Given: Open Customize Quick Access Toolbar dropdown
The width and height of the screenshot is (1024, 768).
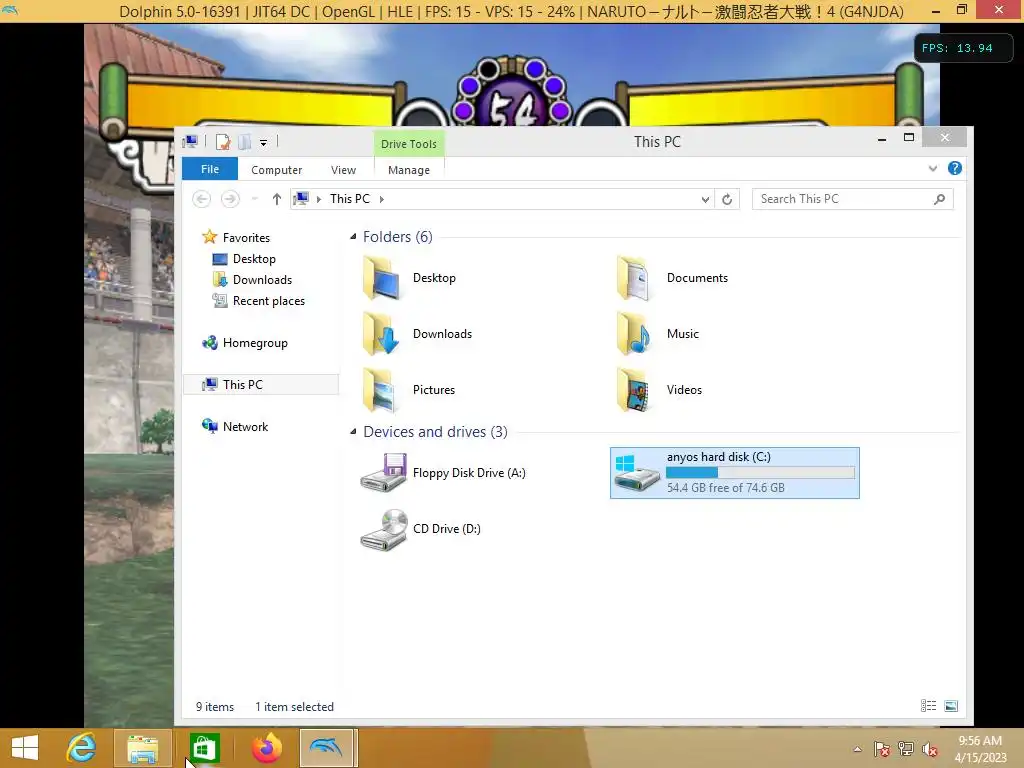Looking at the screenshot, I should pyautogui.click(x=263, y=142).
